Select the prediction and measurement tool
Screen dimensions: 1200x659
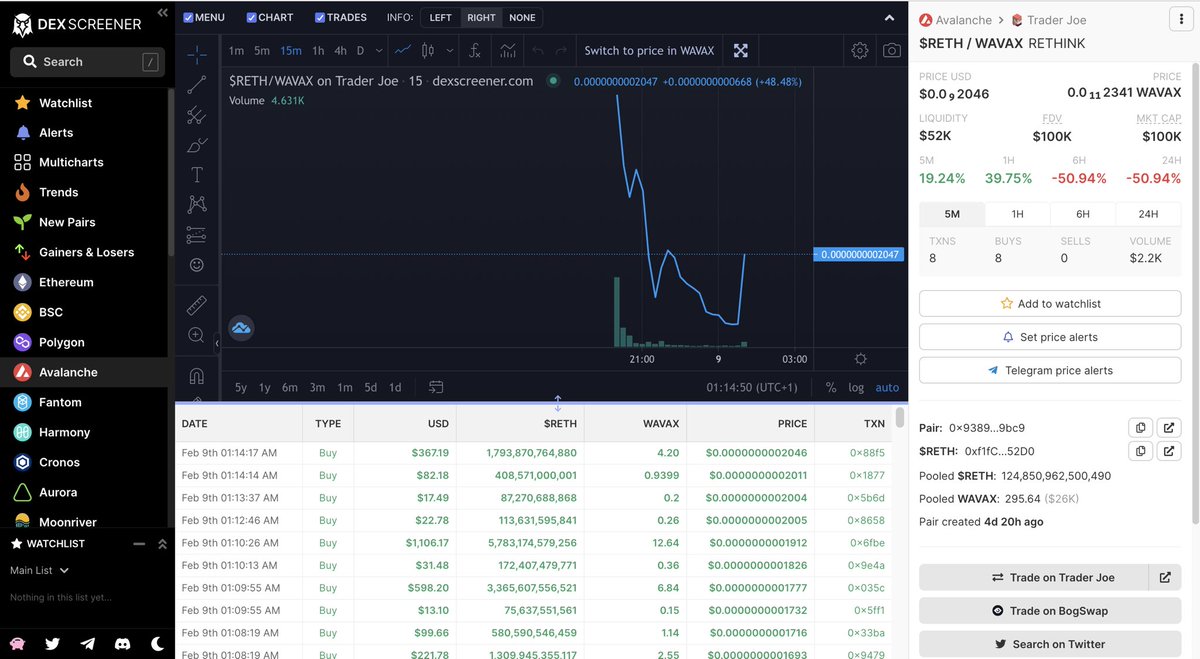pos(196,235)
